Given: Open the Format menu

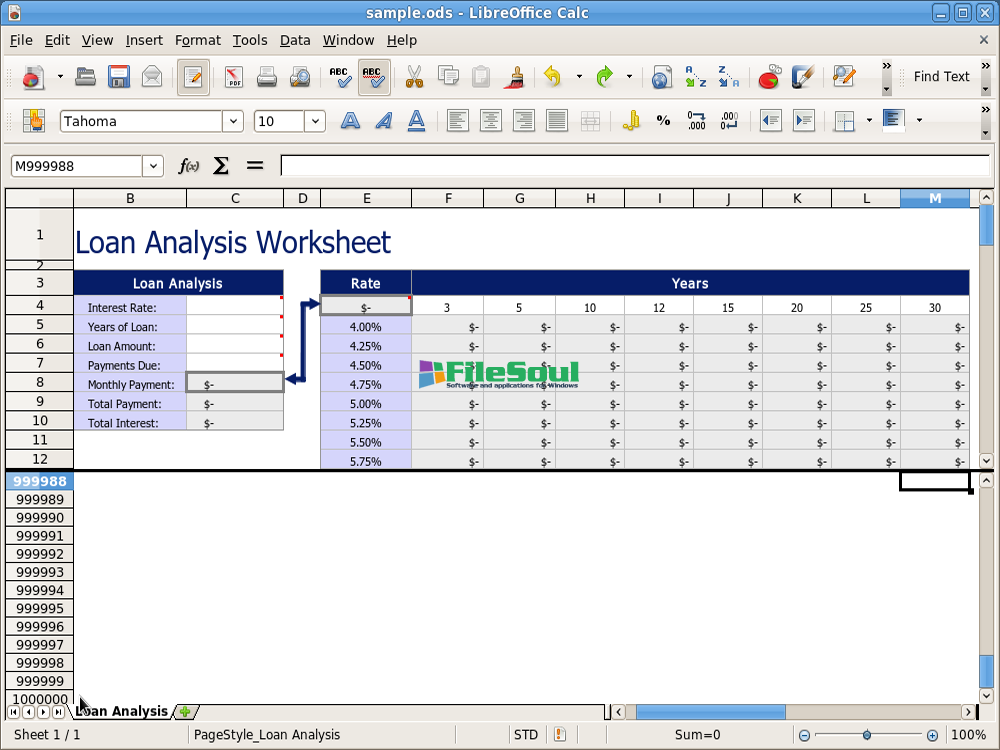Looking at the screenshot, I should tap(197, 40).
